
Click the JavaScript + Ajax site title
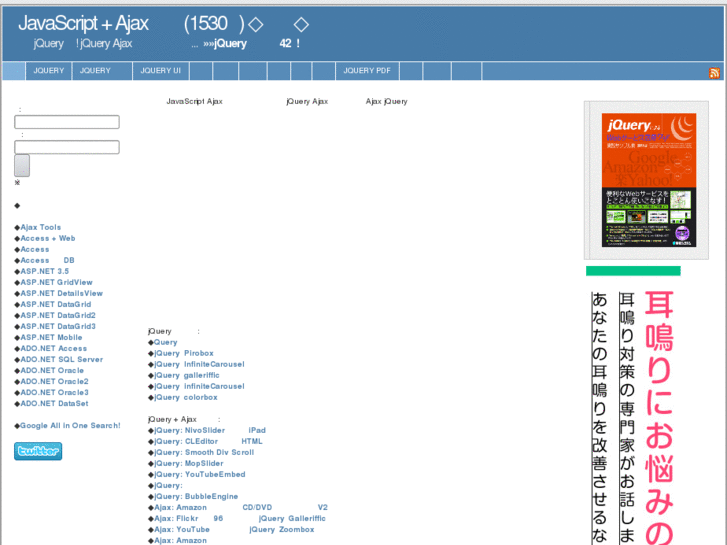coord(83,23)
